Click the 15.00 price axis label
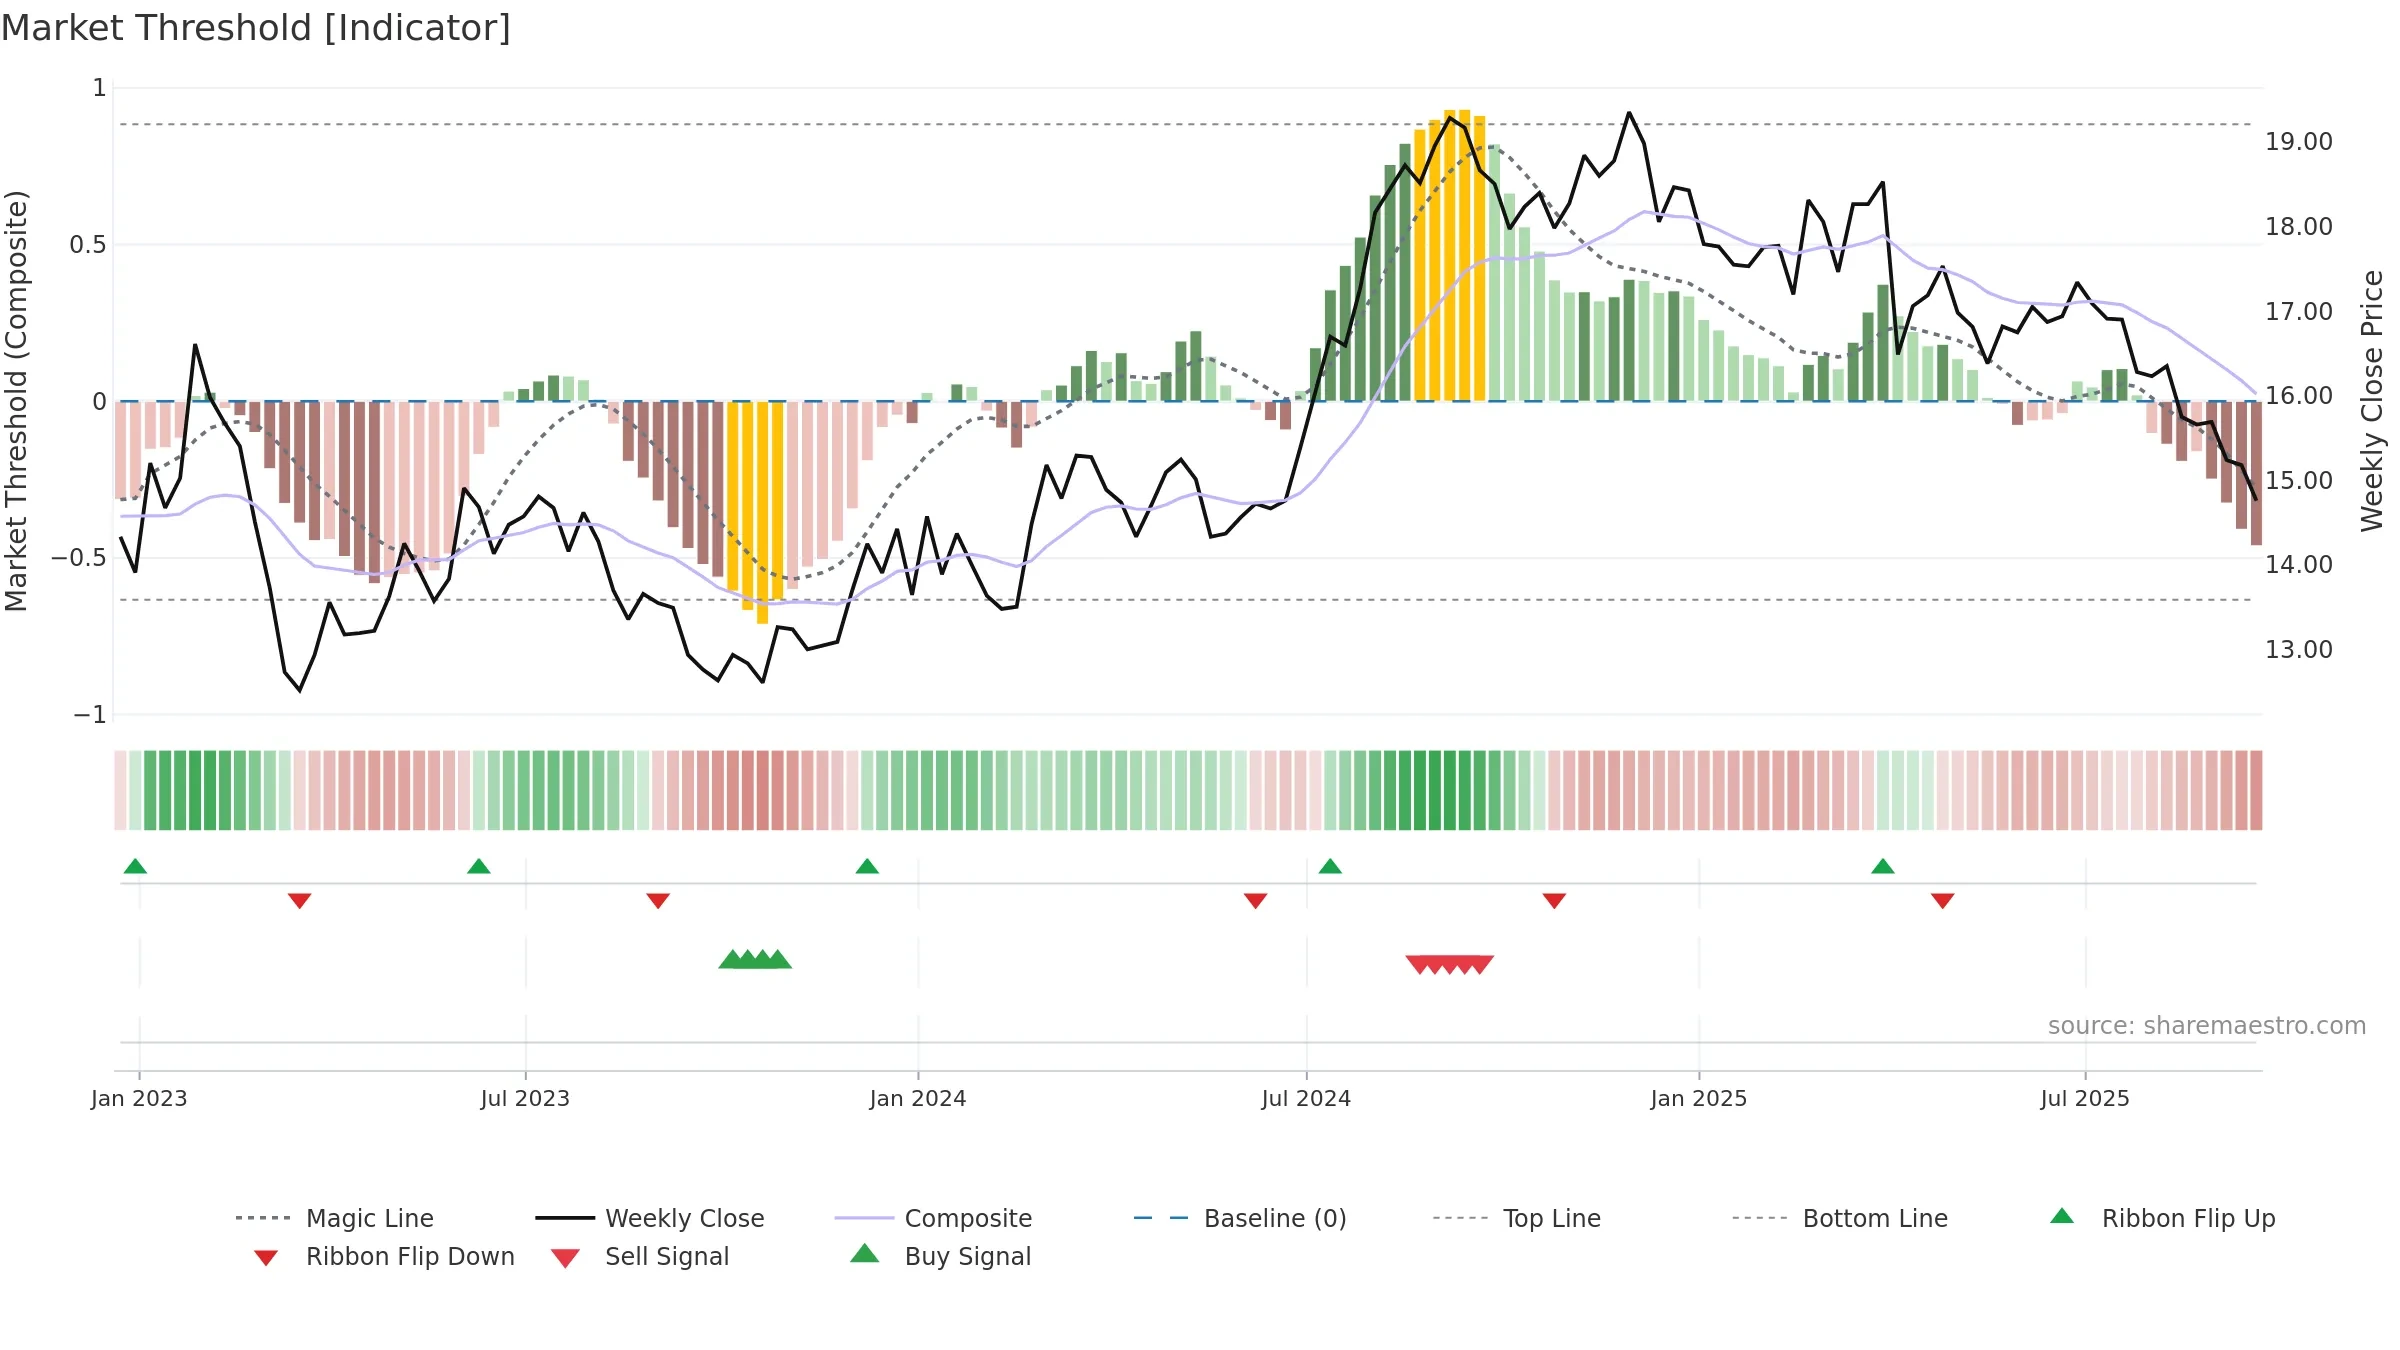This screenshot has width=2400, height=1350. pyautogui.click(x=2299, y=481)
